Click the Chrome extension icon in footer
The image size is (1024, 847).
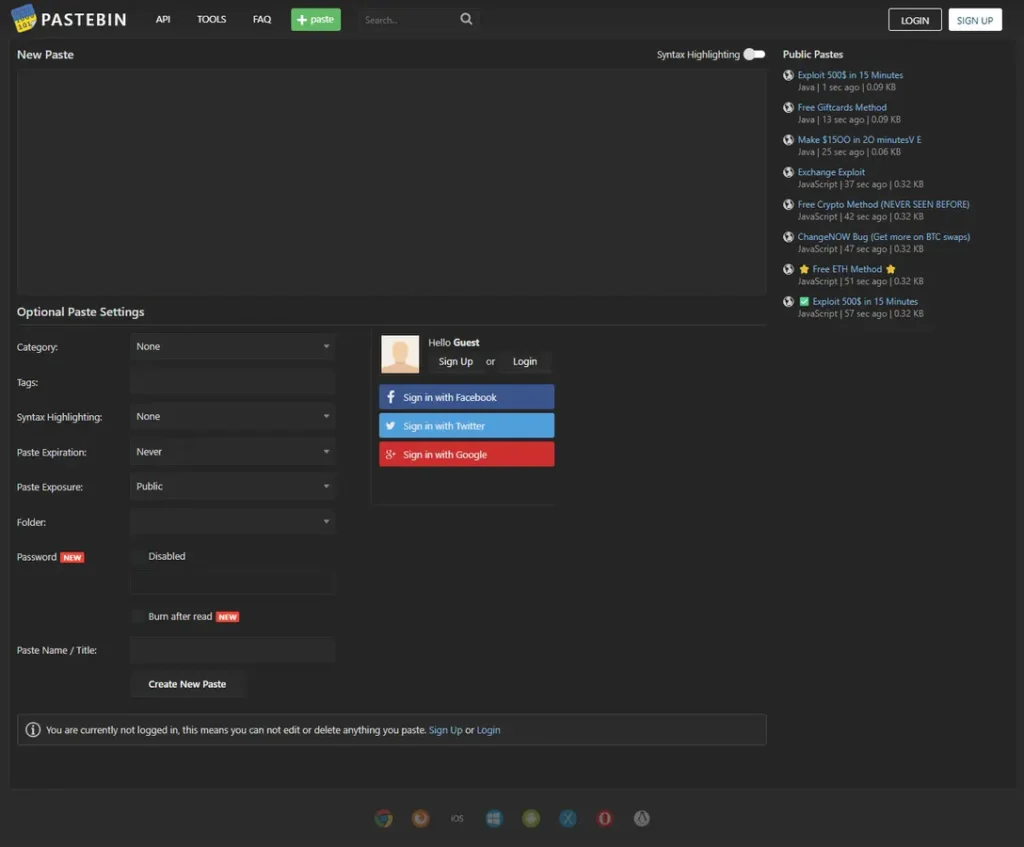point(384,818)
